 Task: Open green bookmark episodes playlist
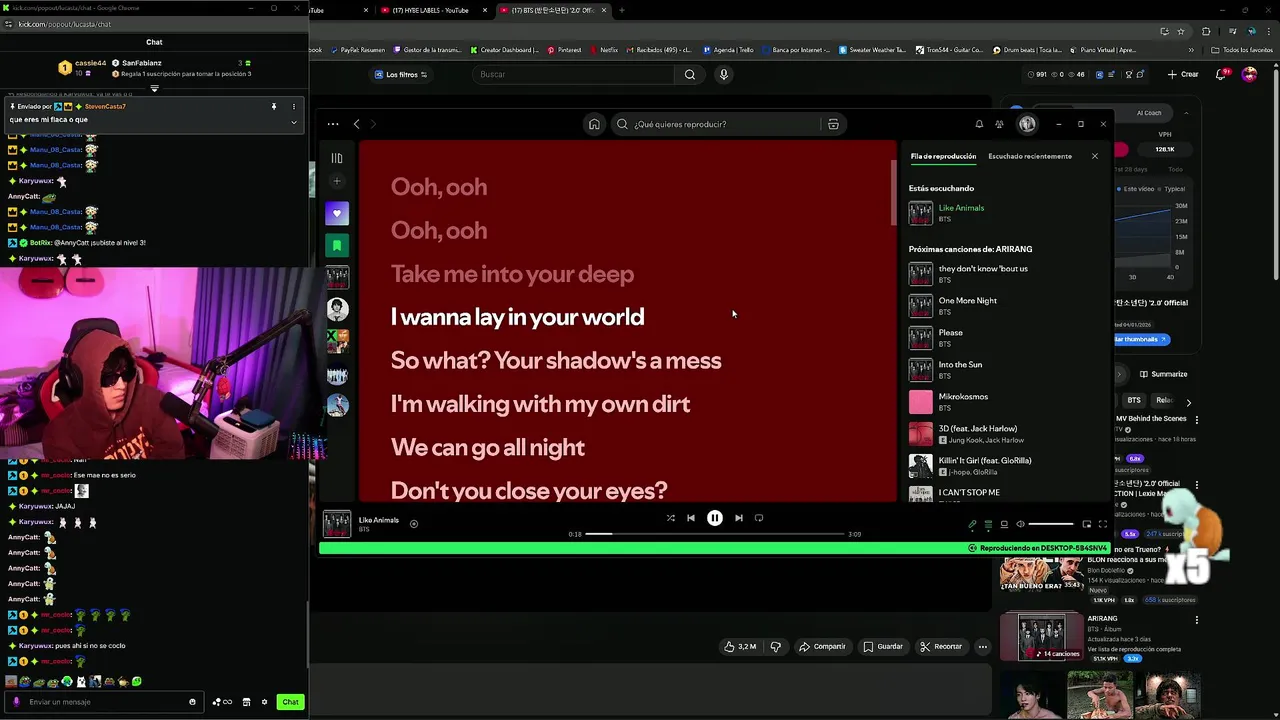point(337,245)
